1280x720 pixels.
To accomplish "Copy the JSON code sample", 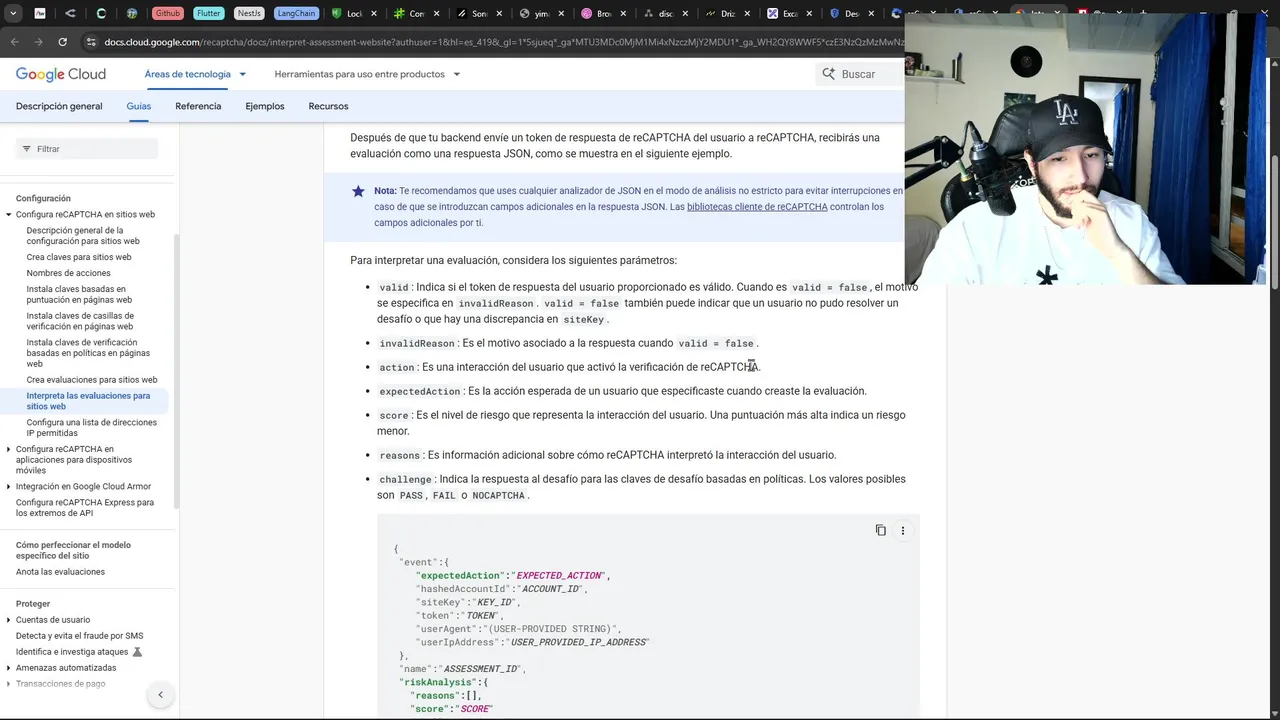I will [881, 530].
